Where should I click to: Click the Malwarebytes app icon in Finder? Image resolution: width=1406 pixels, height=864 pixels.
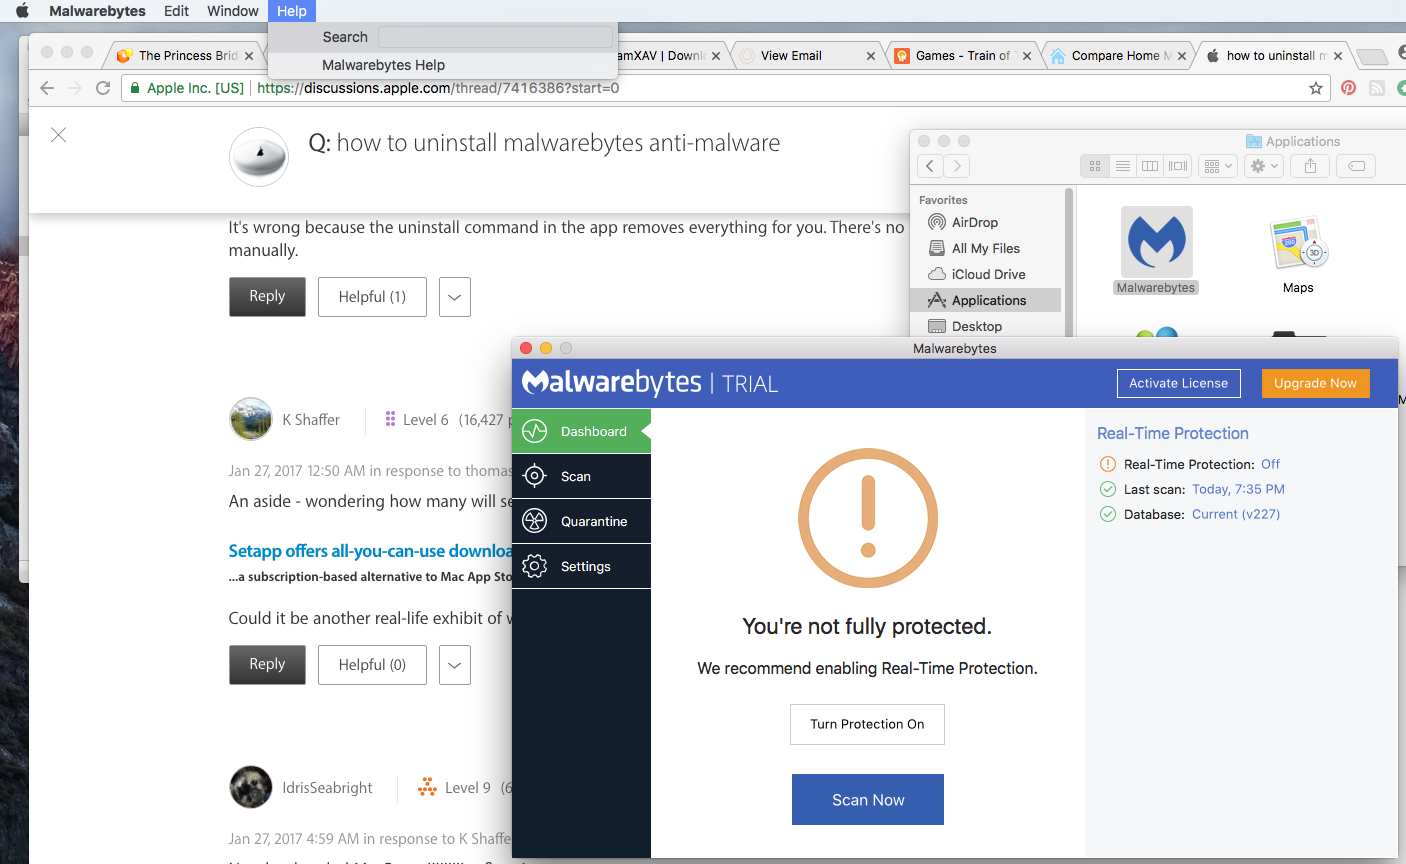point(1156,242)
